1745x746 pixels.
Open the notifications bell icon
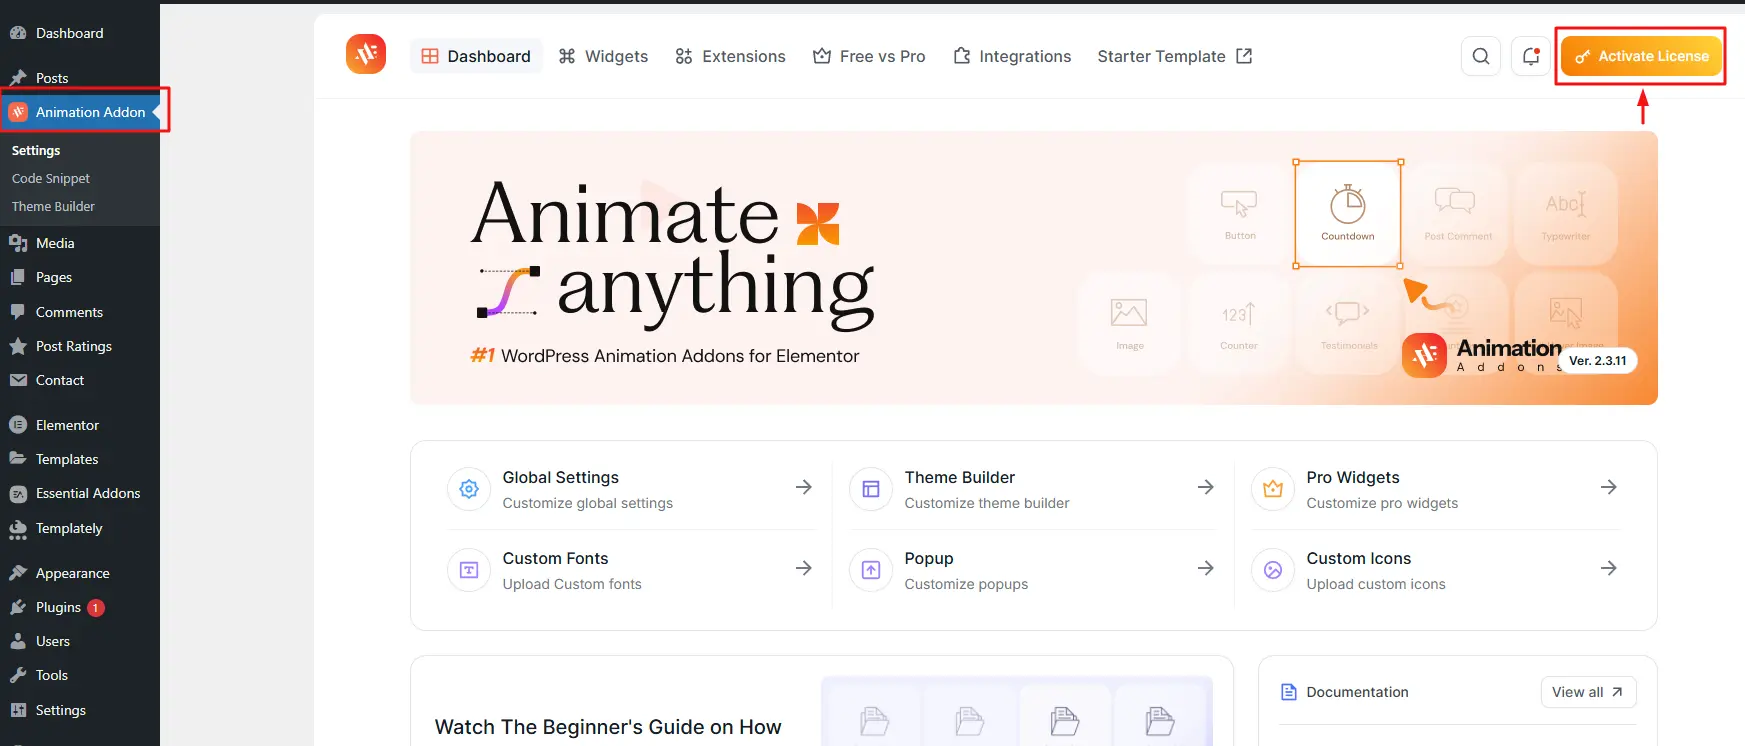coord(1531,56)
